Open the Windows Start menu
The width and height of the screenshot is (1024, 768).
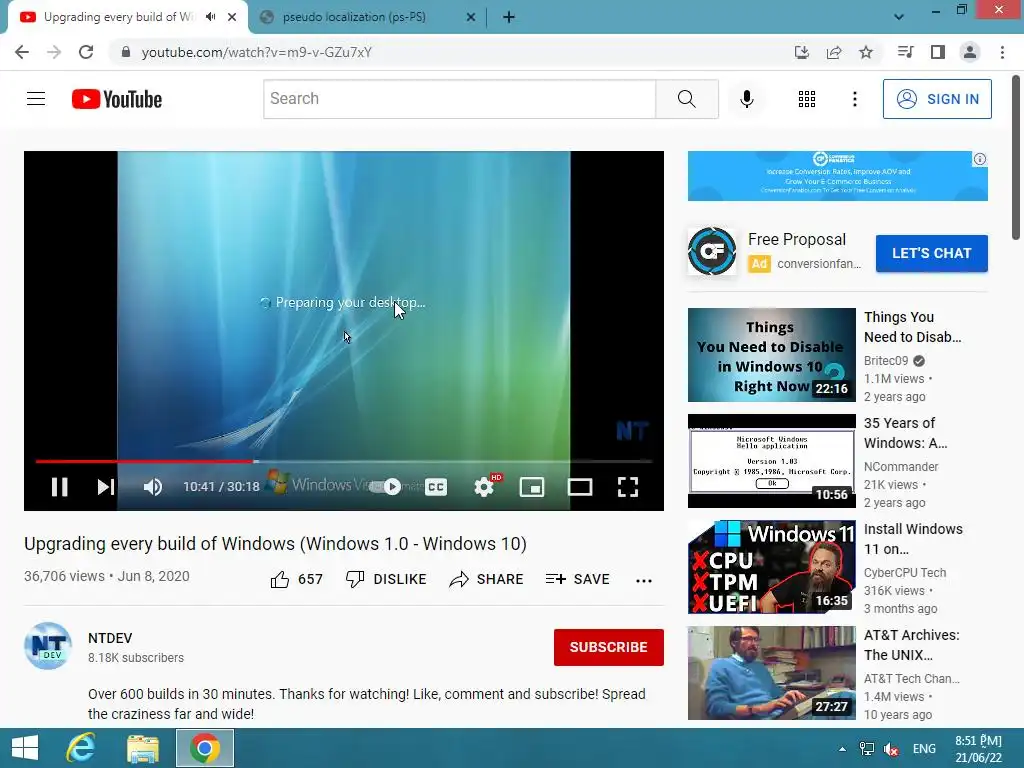25,748
